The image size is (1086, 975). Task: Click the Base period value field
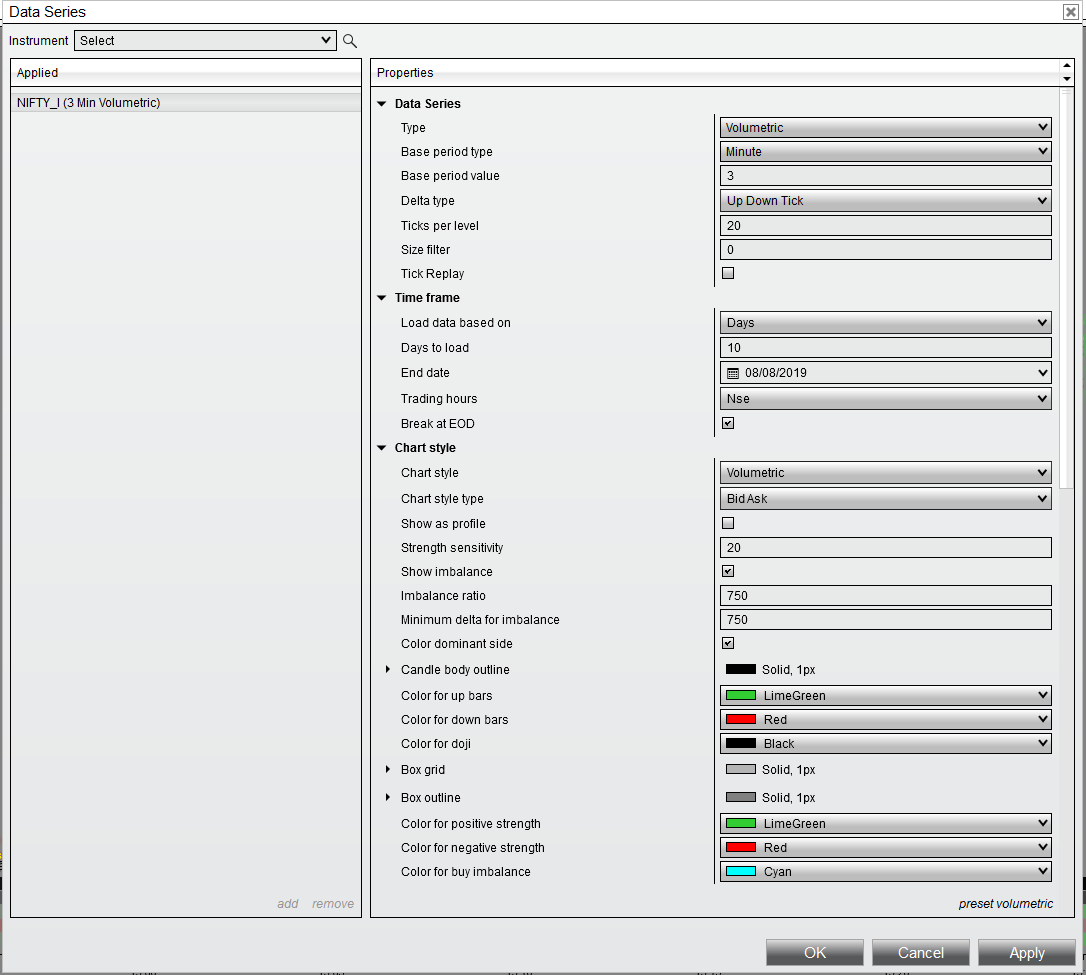[x=885, y=176]
